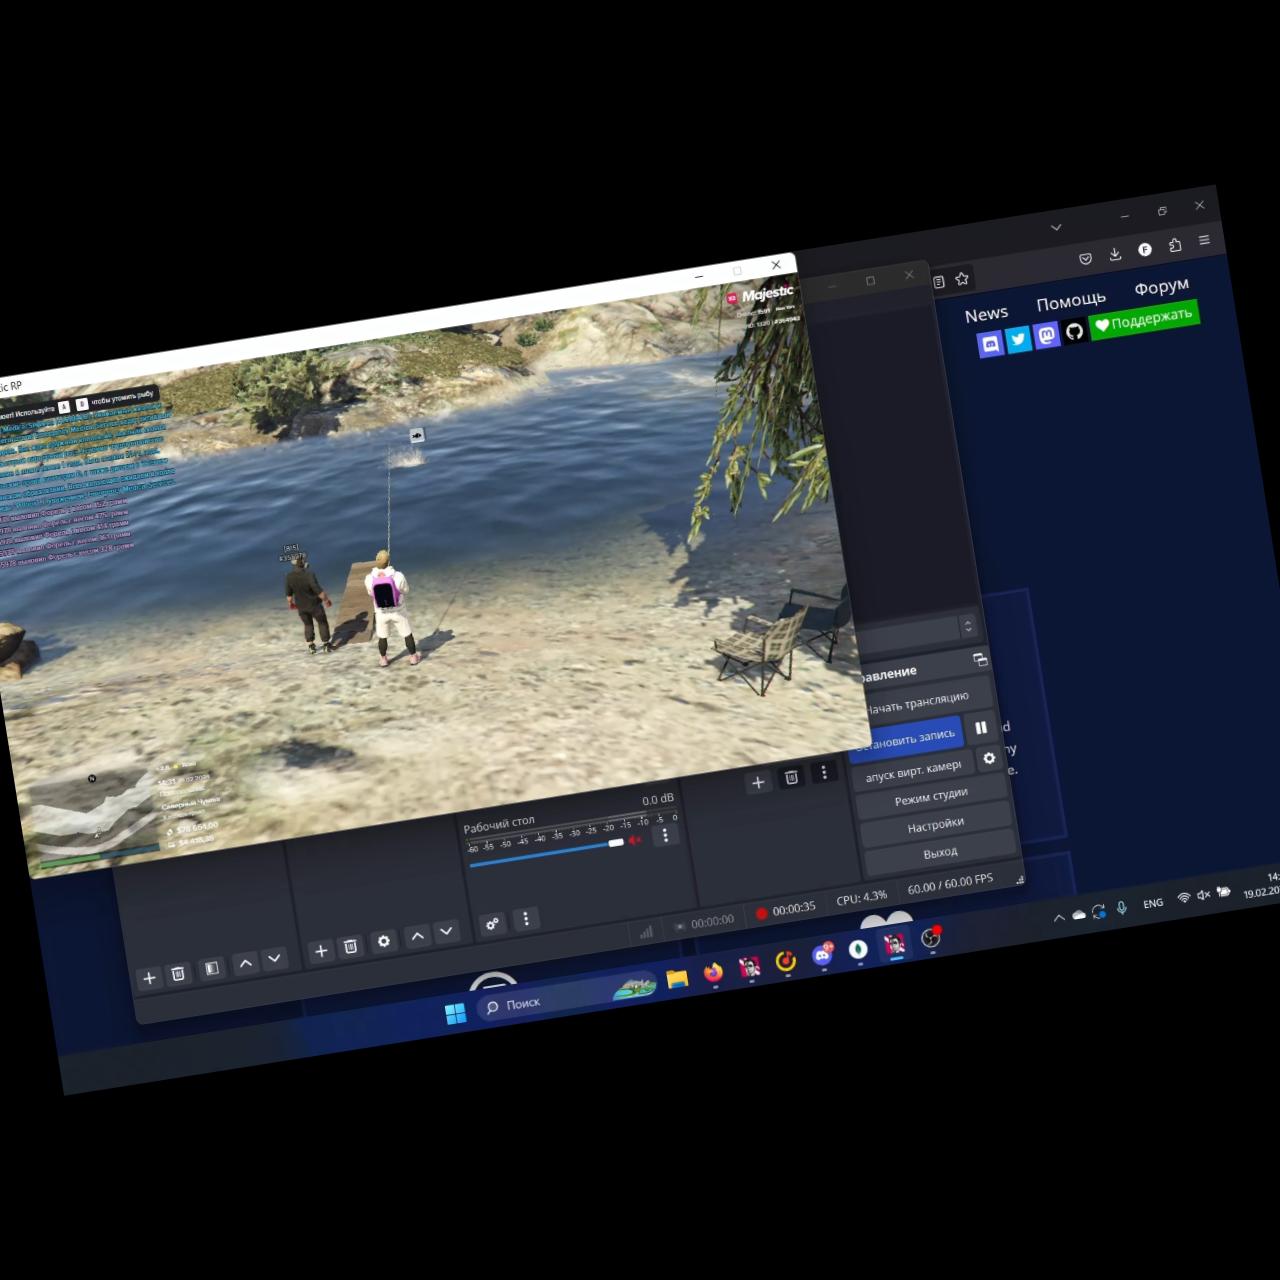Screen dimensions: 1280x1280
Task: Expand the system tray hidden icons chevron
Action: pyautogui.click(x=1059, y=918)
